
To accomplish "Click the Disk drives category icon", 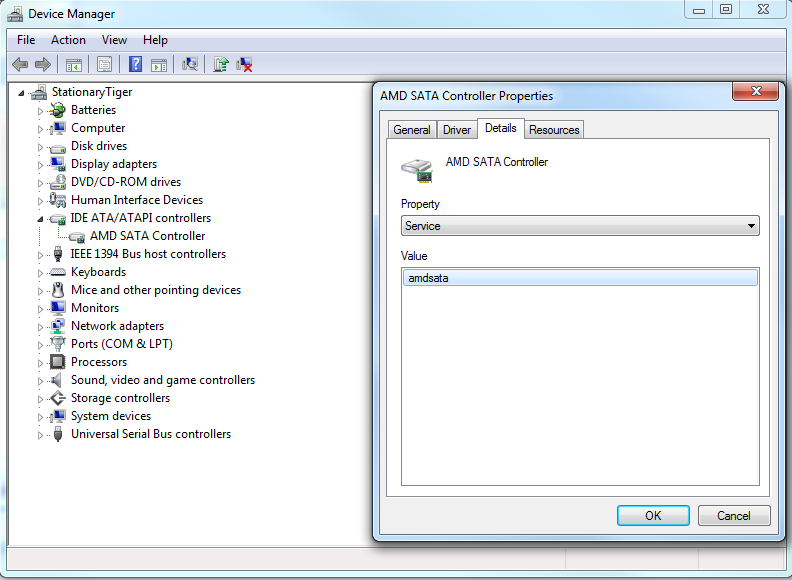I will click(x=58, y=148).
